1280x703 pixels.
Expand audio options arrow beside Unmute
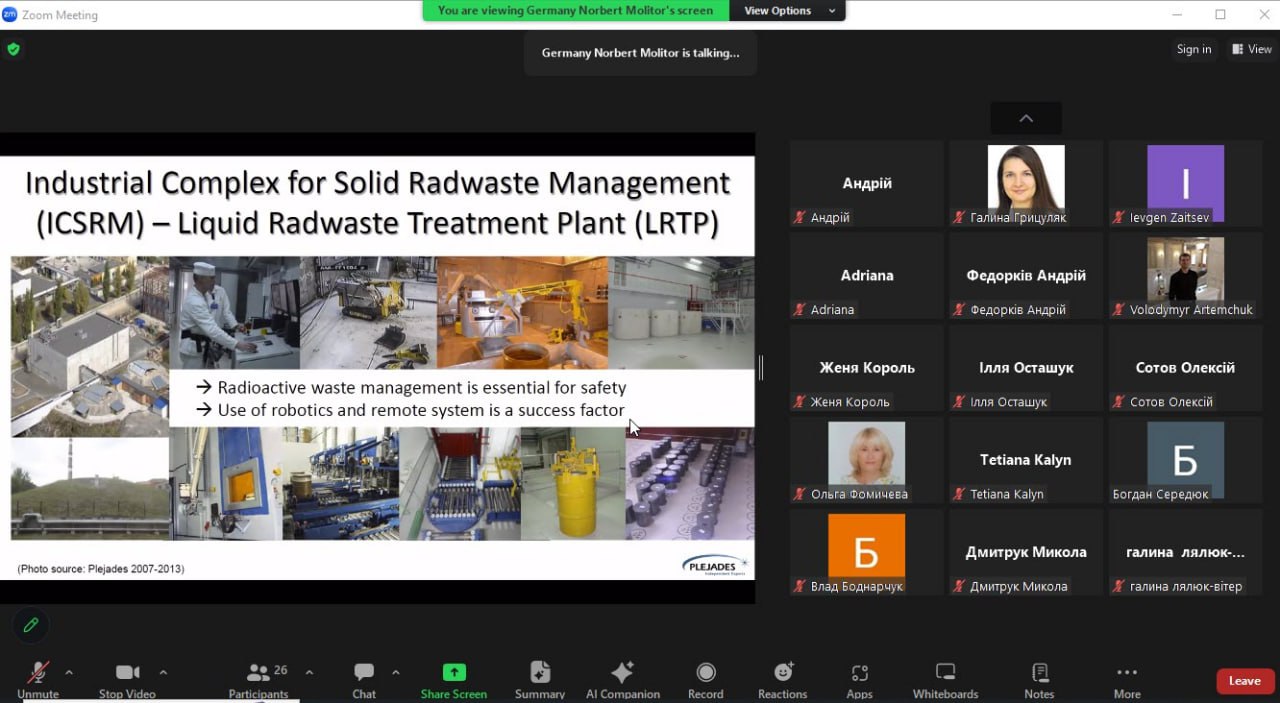click(69, 672)
